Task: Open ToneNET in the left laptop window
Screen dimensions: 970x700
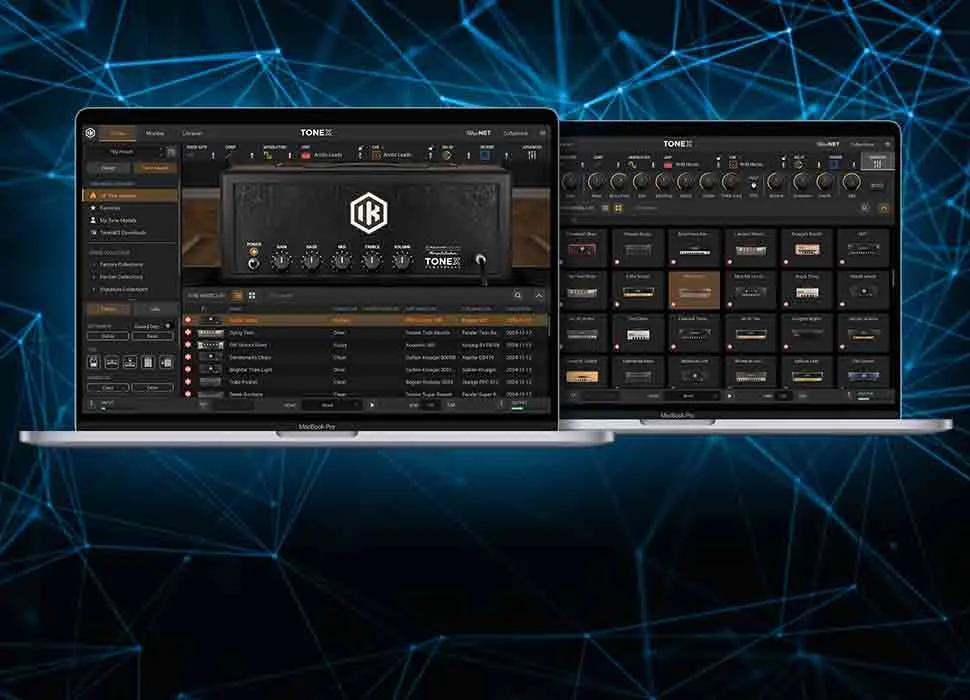Action: coord(478,132)
